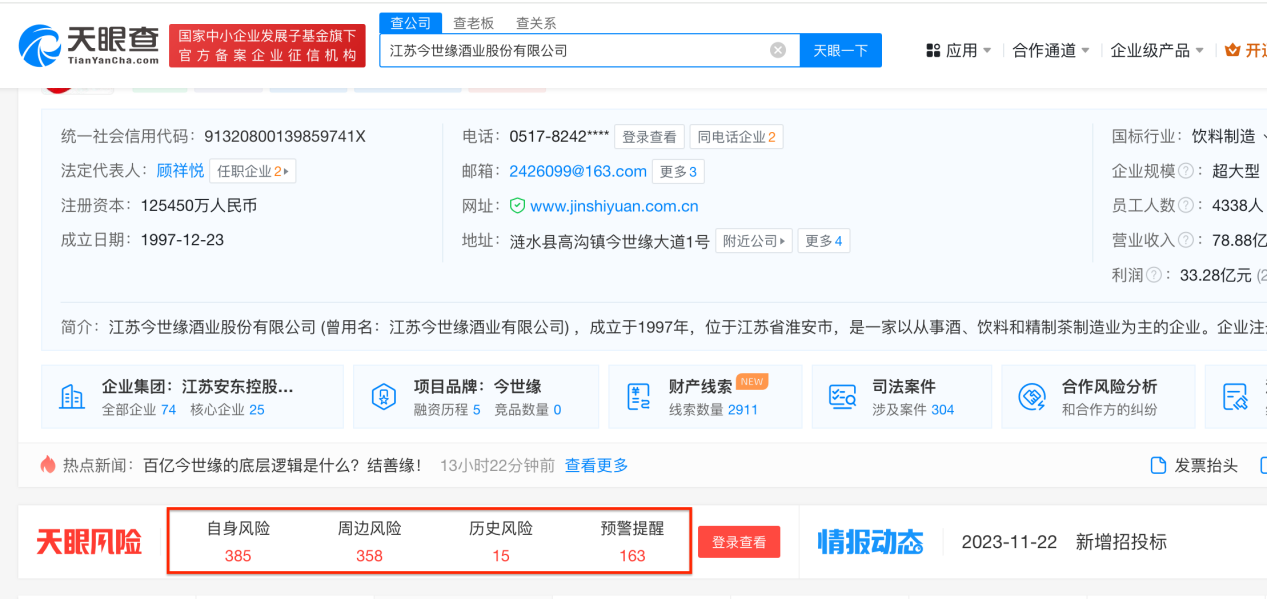Click the 和合作方的纠纷 subtitle

point(1109,409)
